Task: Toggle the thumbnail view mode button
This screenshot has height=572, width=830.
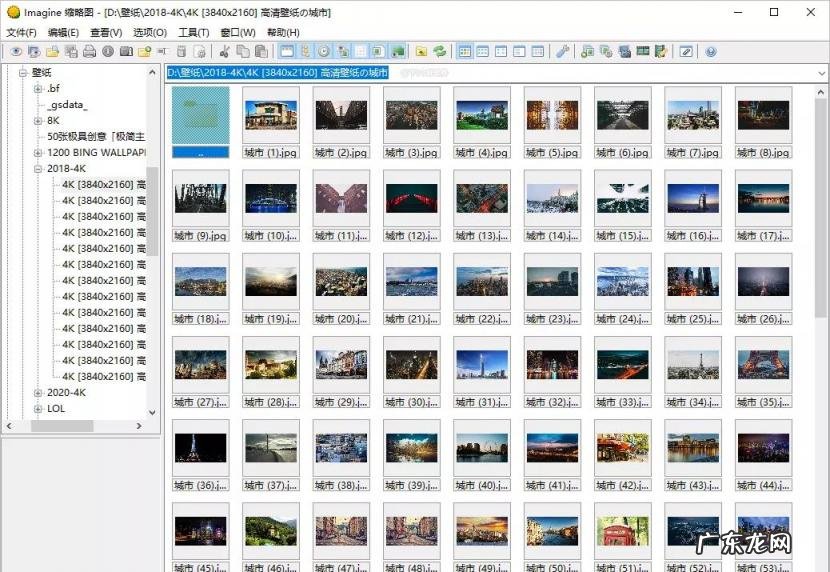Action: point(465,51)
